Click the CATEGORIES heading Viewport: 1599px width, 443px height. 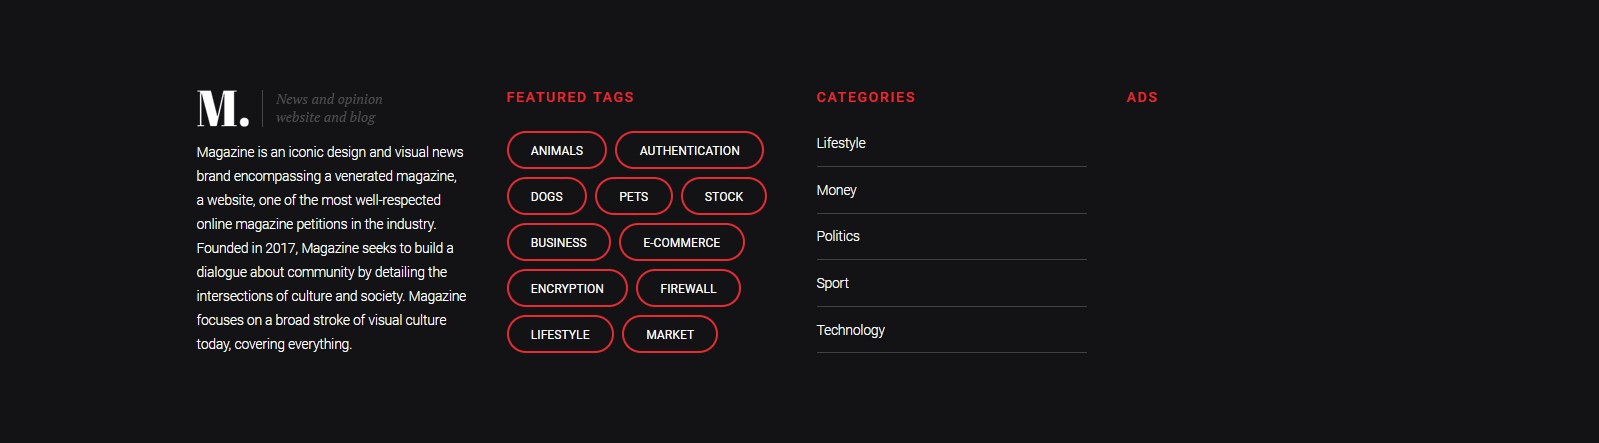coord(866,97)
